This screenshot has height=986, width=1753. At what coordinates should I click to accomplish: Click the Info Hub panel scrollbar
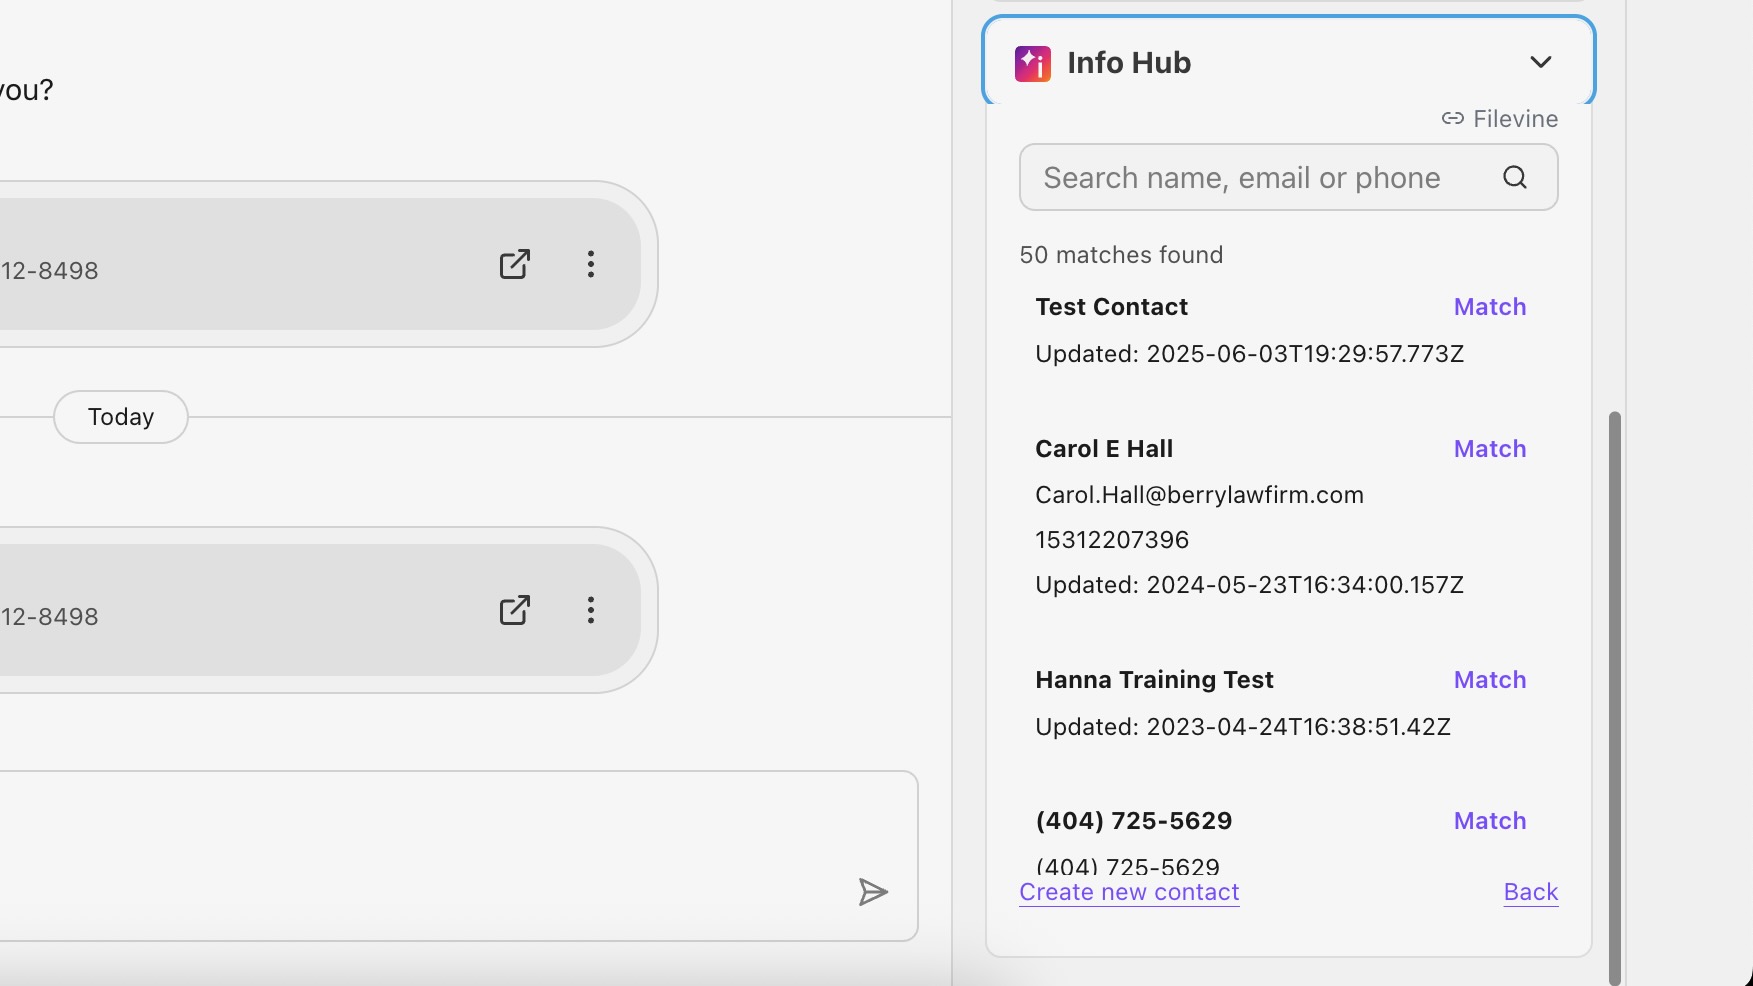(x=1614, y=698)
